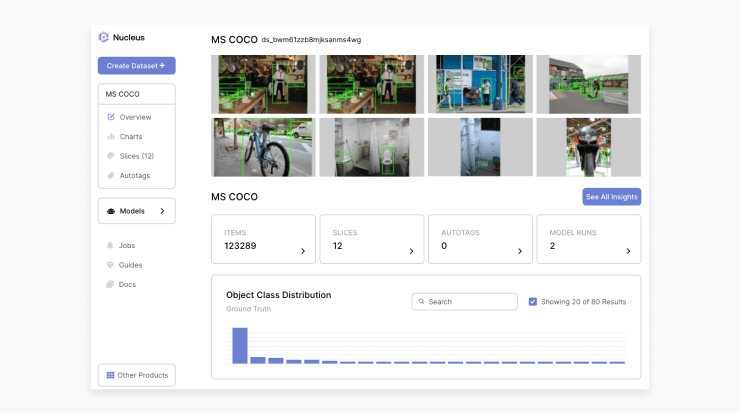
Task: Click the Nucleus logo icon
Action: [103, 37]
